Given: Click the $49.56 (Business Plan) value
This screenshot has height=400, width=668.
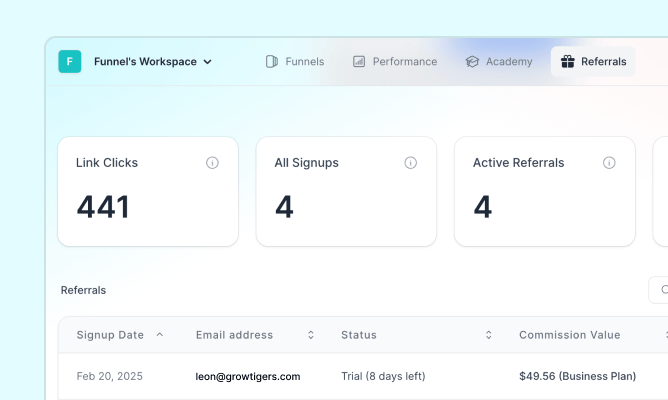Looking at the screenshot, I should pyautogui.click(x=577, y=376).
